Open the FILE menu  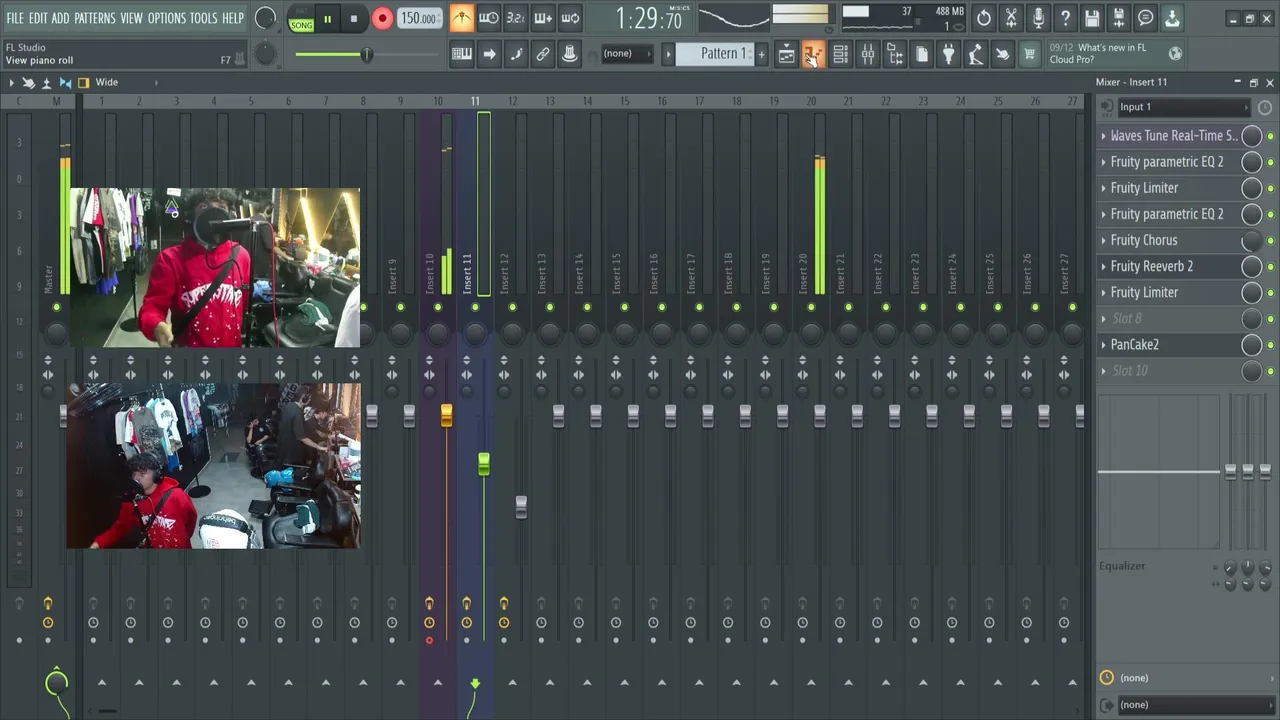(x=15, y=18)
